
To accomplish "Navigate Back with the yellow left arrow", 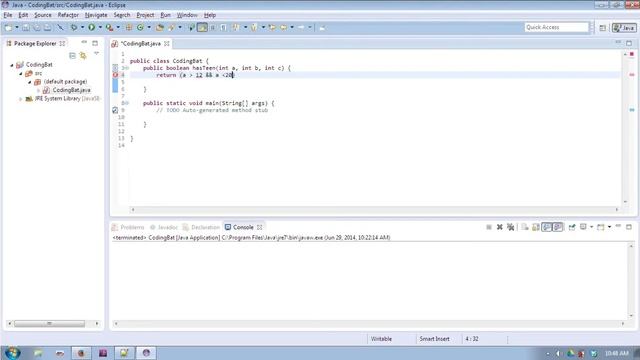I will pyautogui.click(x=283, y=27).
